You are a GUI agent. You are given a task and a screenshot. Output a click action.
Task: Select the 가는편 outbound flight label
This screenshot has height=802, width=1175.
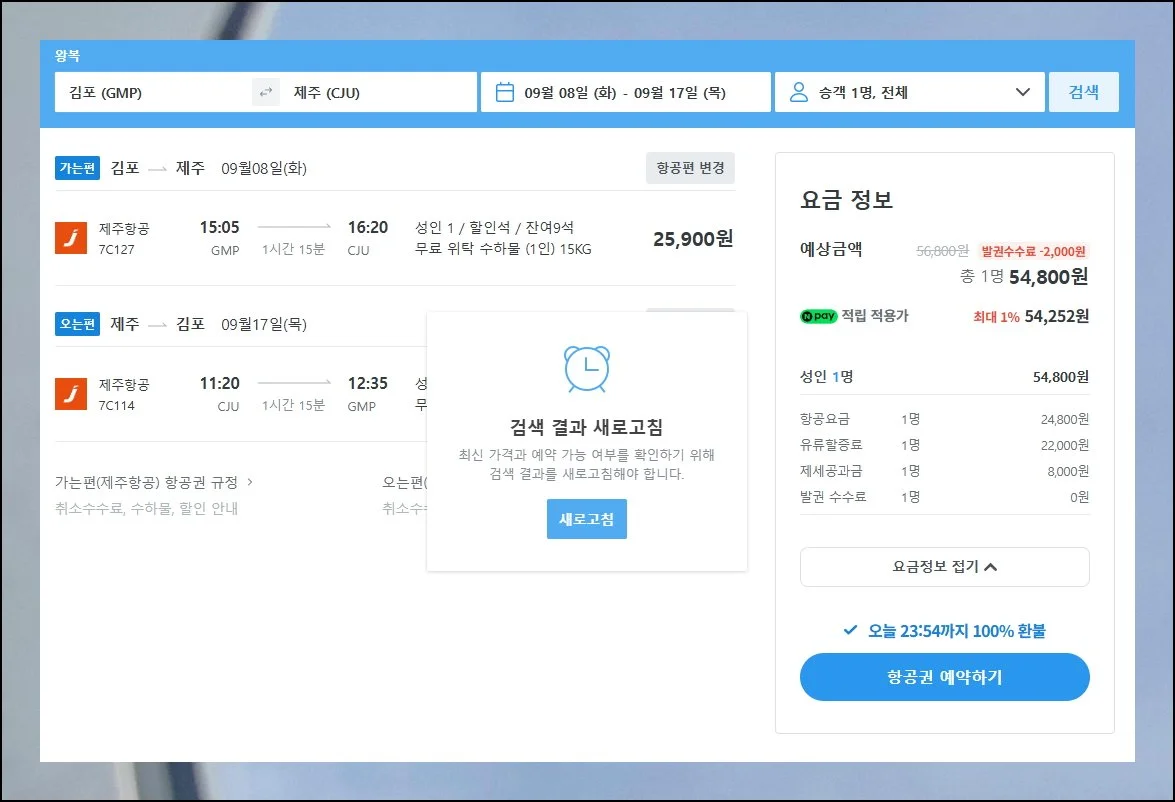click(x=77, y=168)
